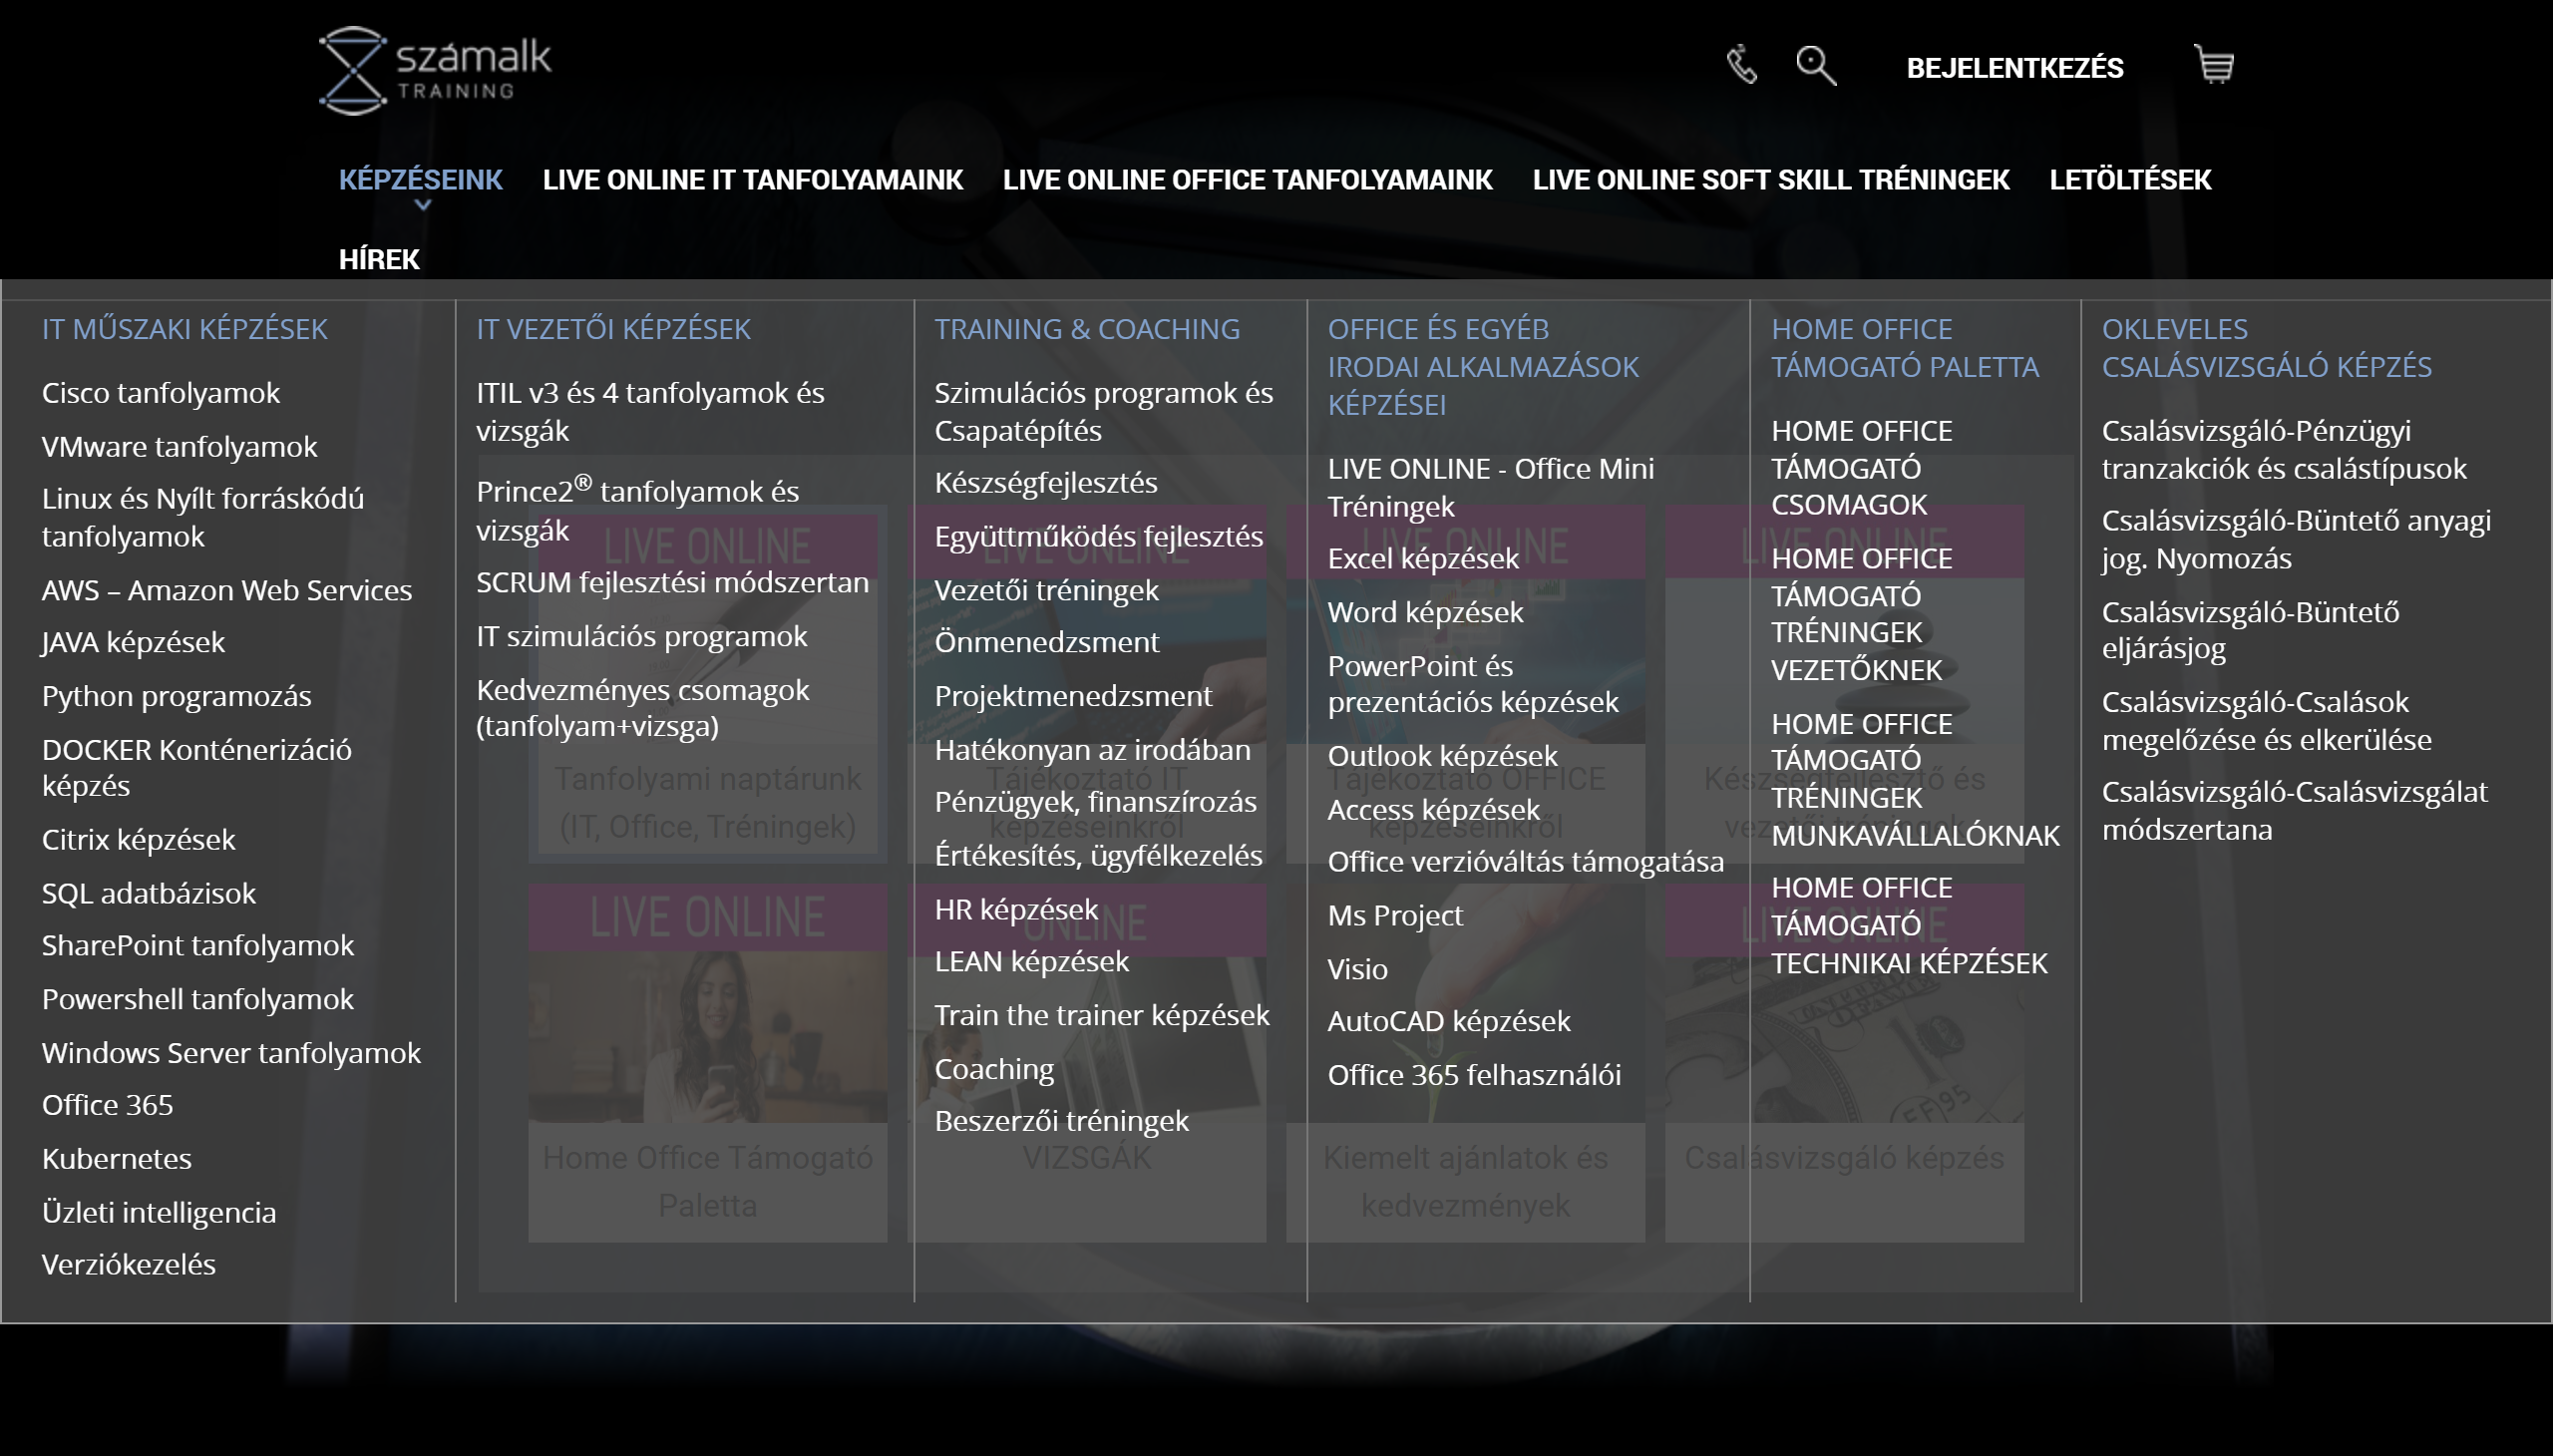Select Készségfejlesztés
Viewport: 2553px width, 1456px height.
point(1046,483)
